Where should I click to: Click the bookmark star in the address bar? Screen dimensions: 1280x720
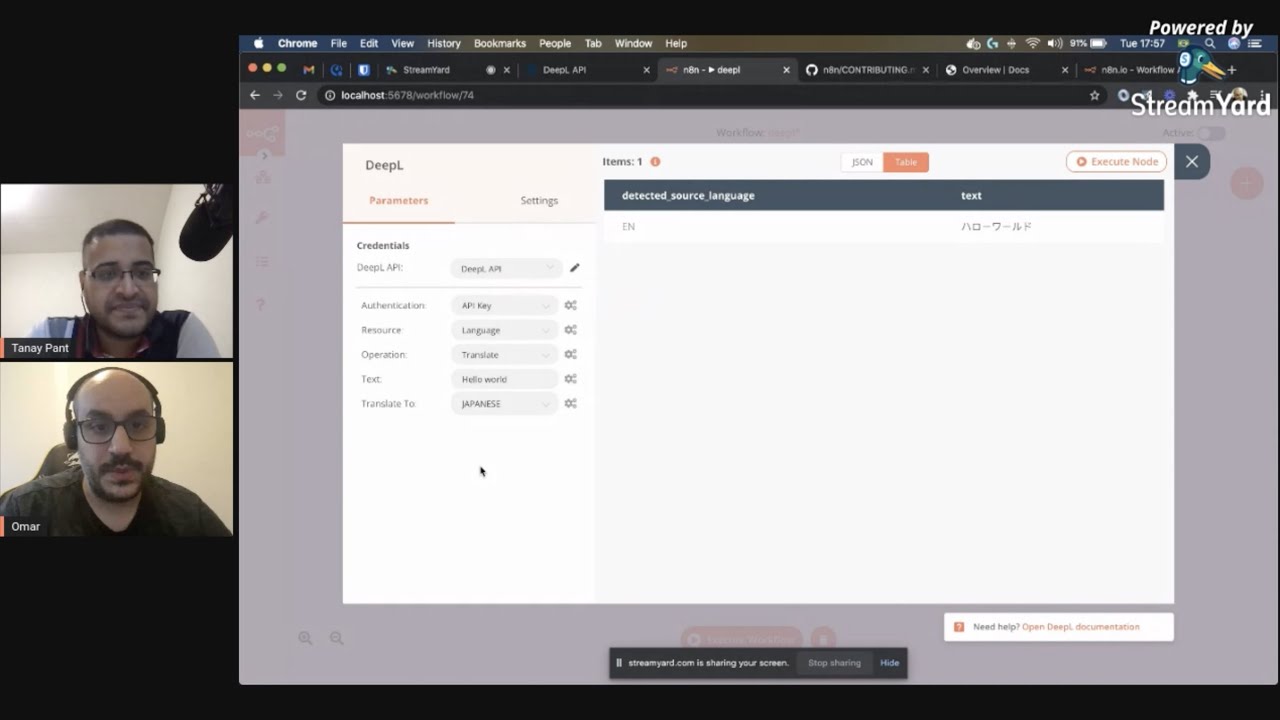coord(1094,95)
